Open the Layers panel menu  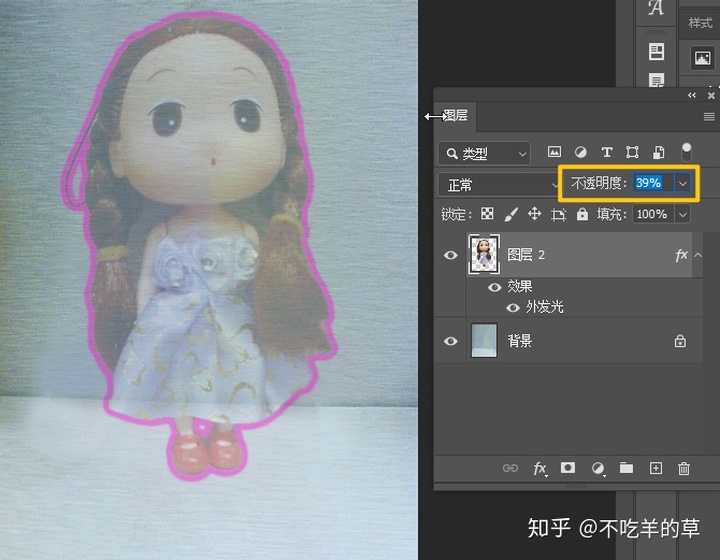pyautogui.click(x=709, y=117)
